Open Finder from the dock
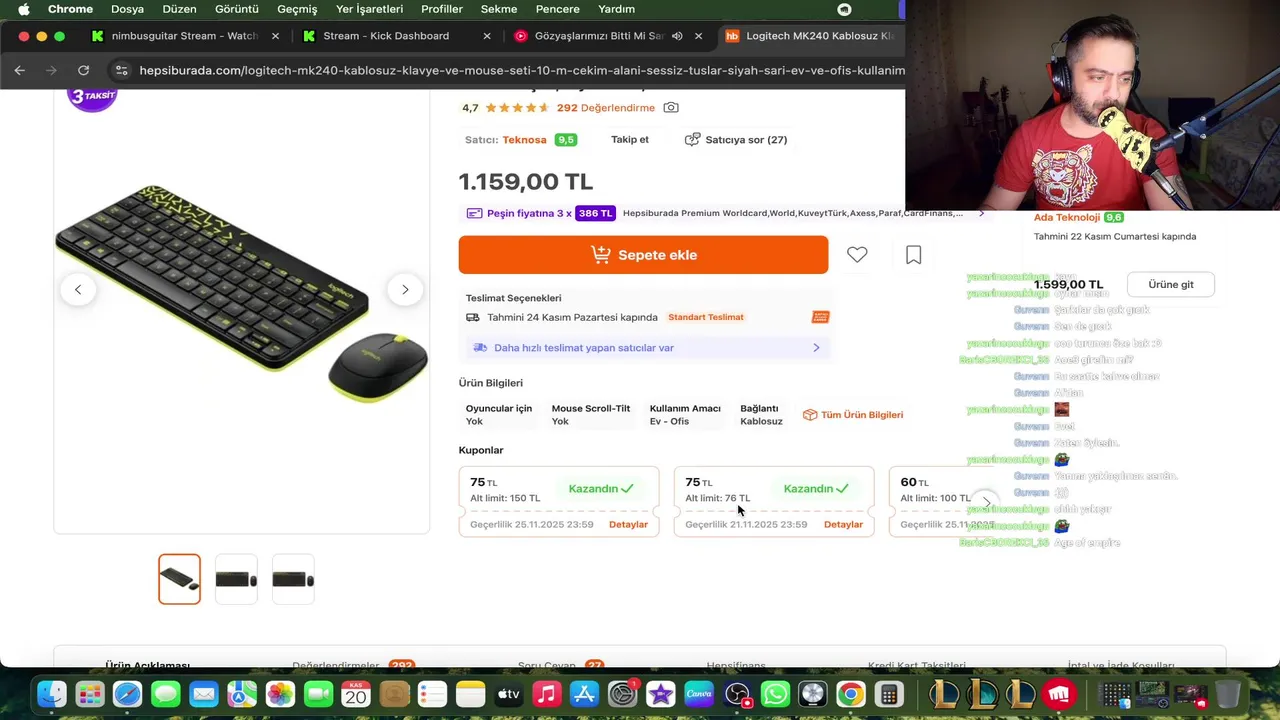The image size is (1280, 720). point(52,693)
